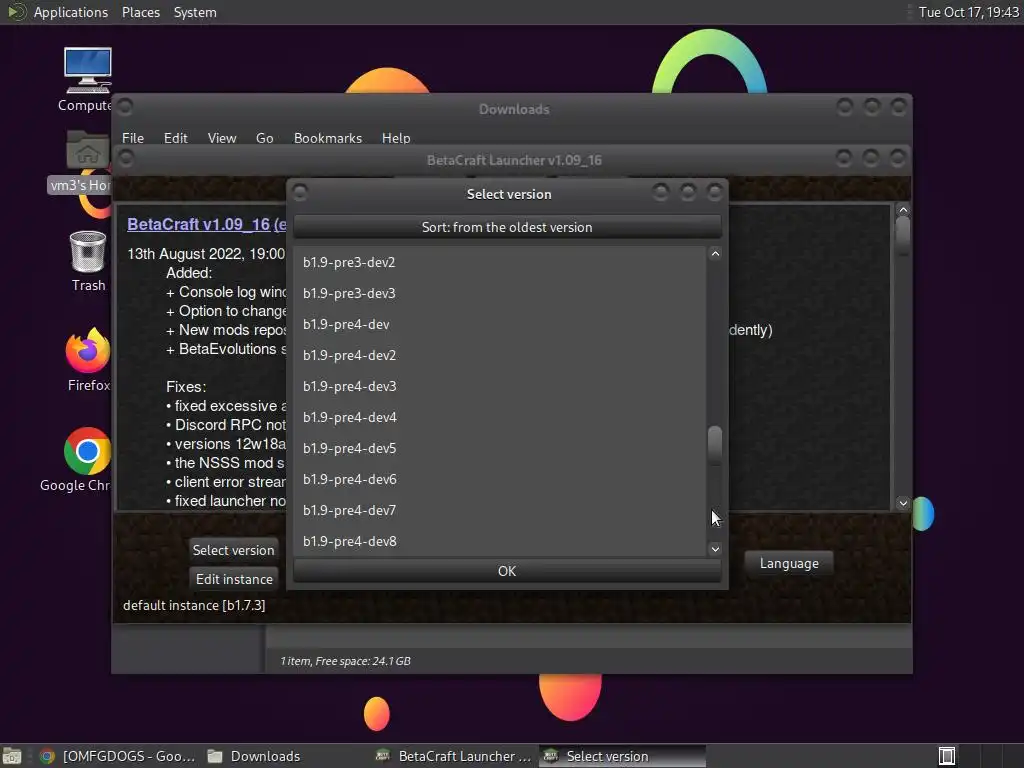Launch Firefox from the desktop
The image size is (1024, 768).
tap(88, 351)
